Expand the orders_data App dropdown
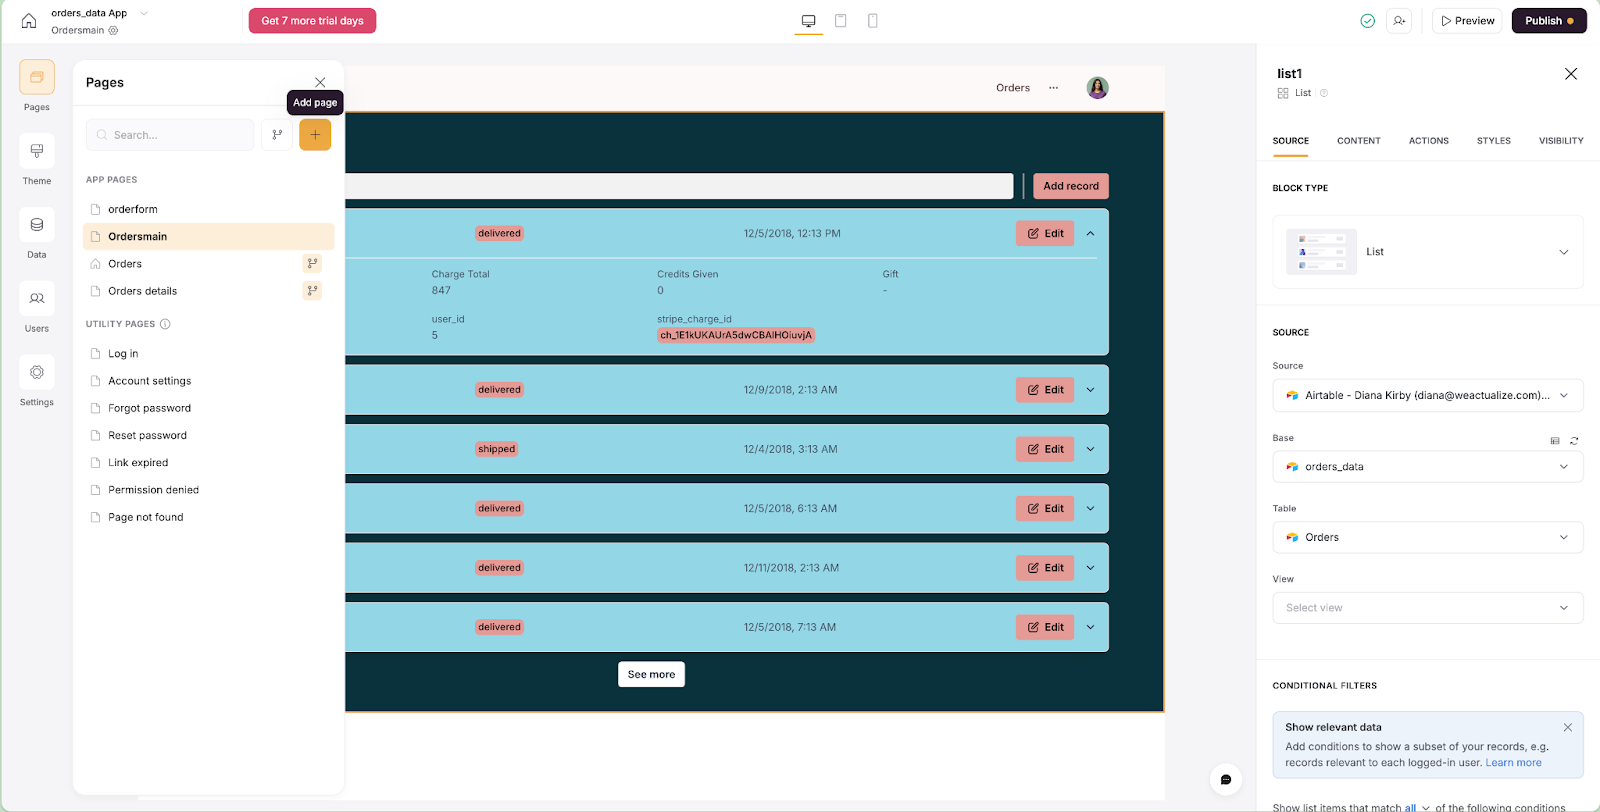Screen dimensions: 1600x812 (143, 13)
